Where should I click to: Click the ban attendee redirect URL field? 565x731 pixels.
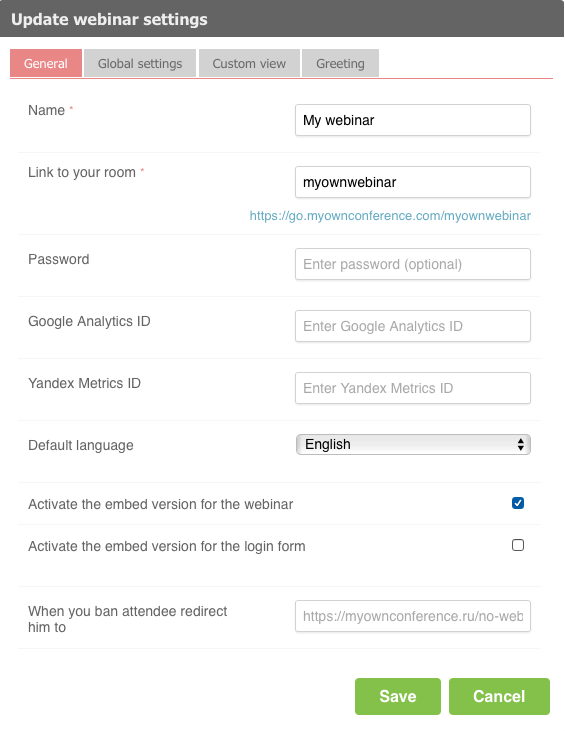[413, 616]
